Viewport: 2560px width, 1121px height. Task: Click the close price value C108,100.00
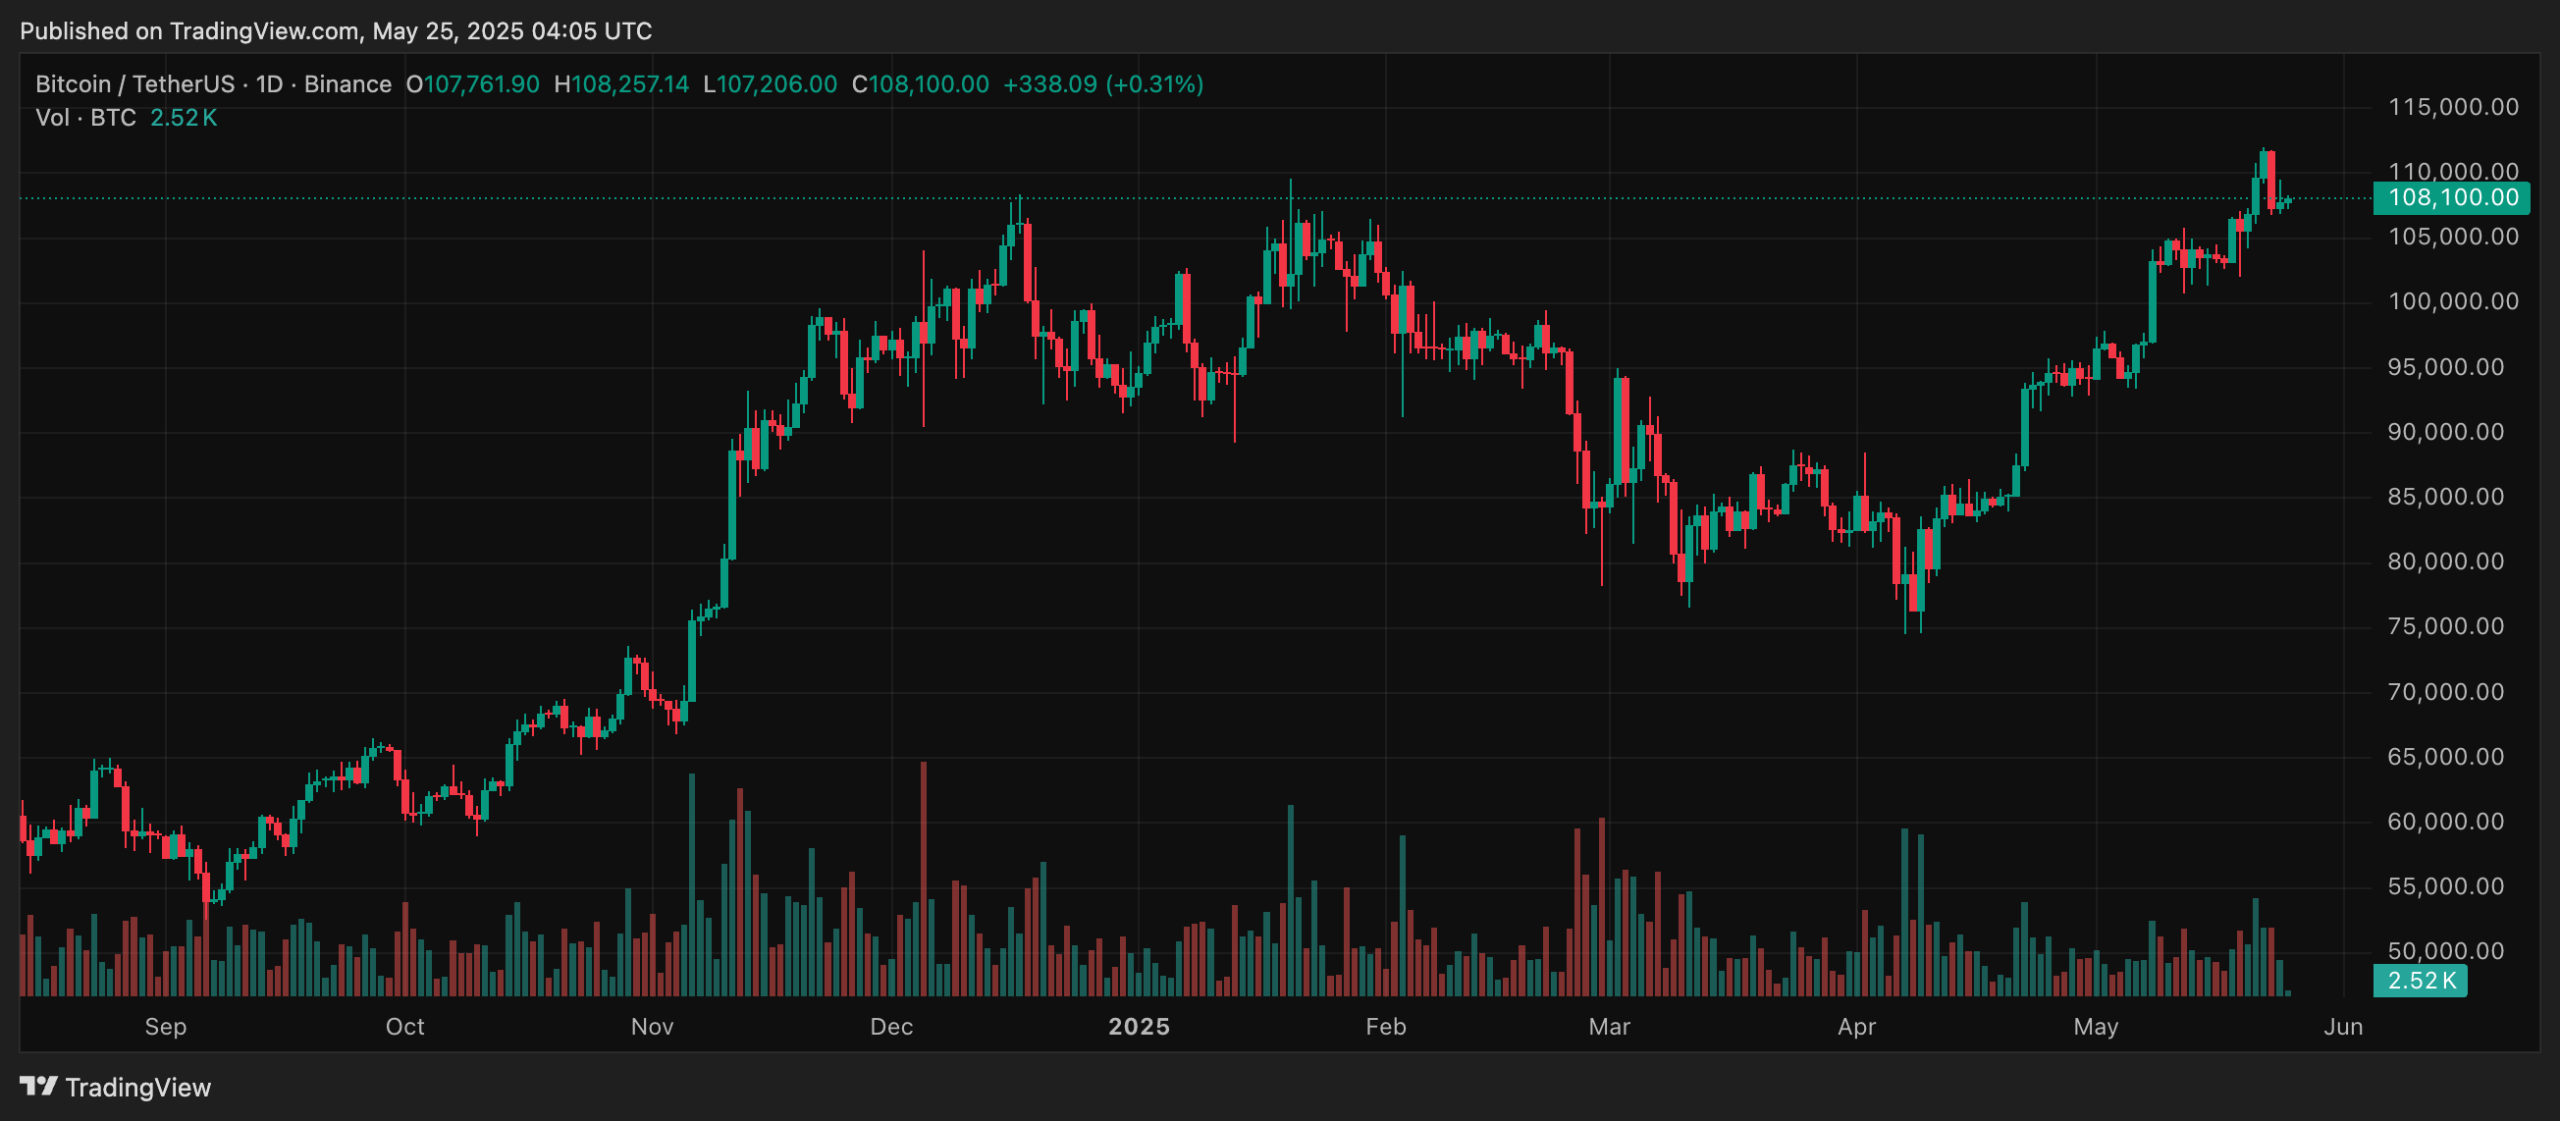tap(921, 85)
